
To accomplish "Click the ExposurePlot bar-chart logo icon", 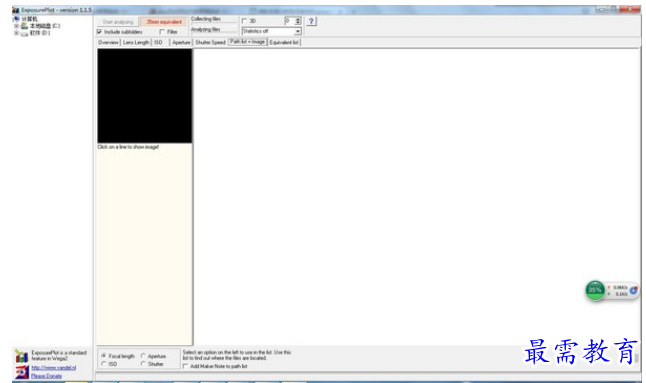I will pyautogui.click(x=21, y=356).
